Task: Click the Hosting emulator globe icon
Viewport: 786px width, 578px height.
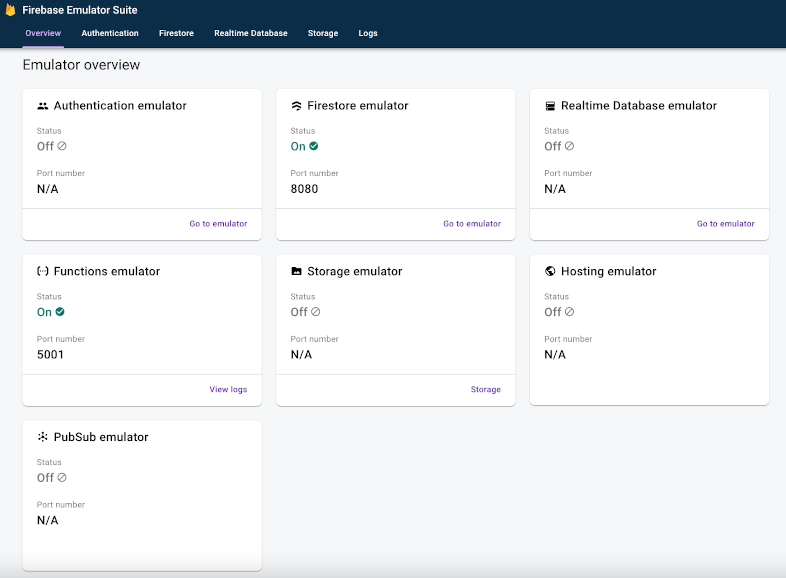Action: pyautogui.click(x=550, y=271)
